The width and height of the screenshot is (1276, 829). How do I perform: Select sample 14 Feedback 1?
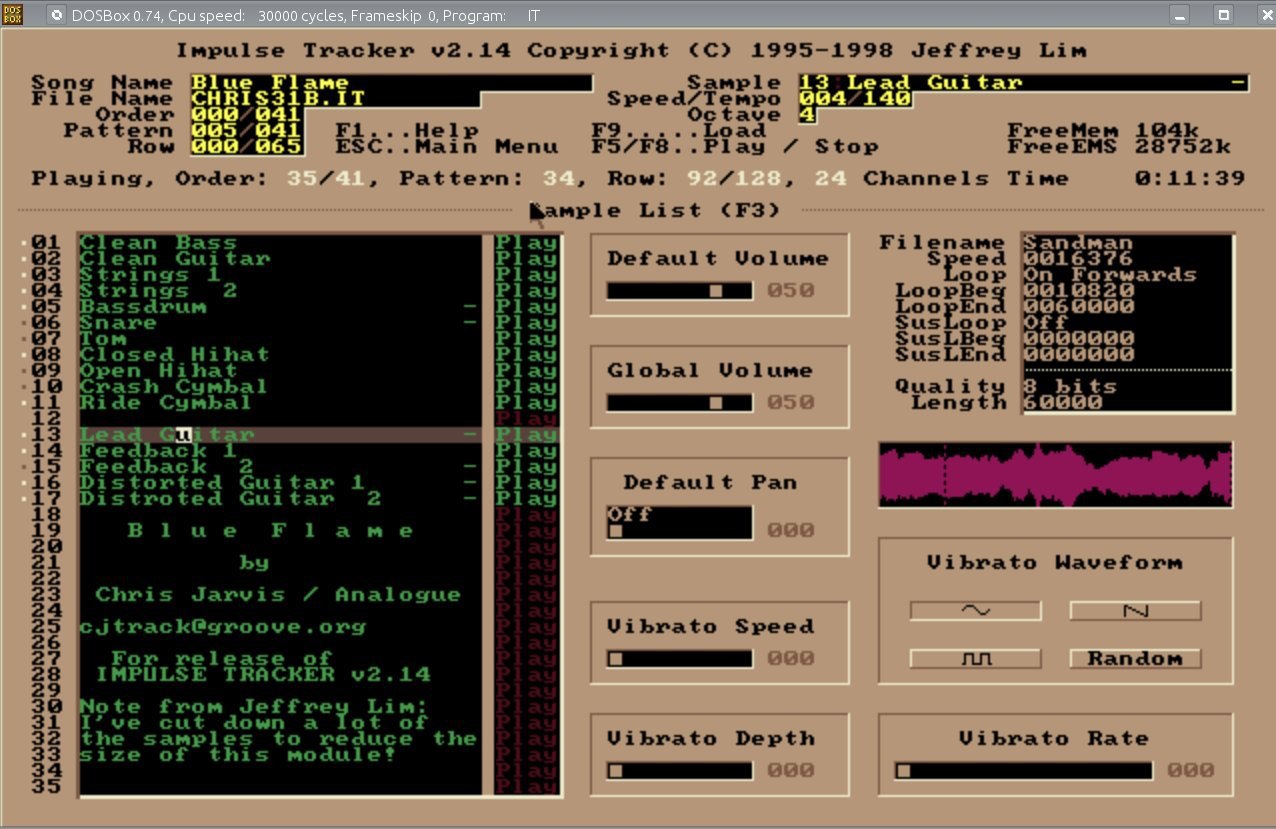tap(279, 451)
